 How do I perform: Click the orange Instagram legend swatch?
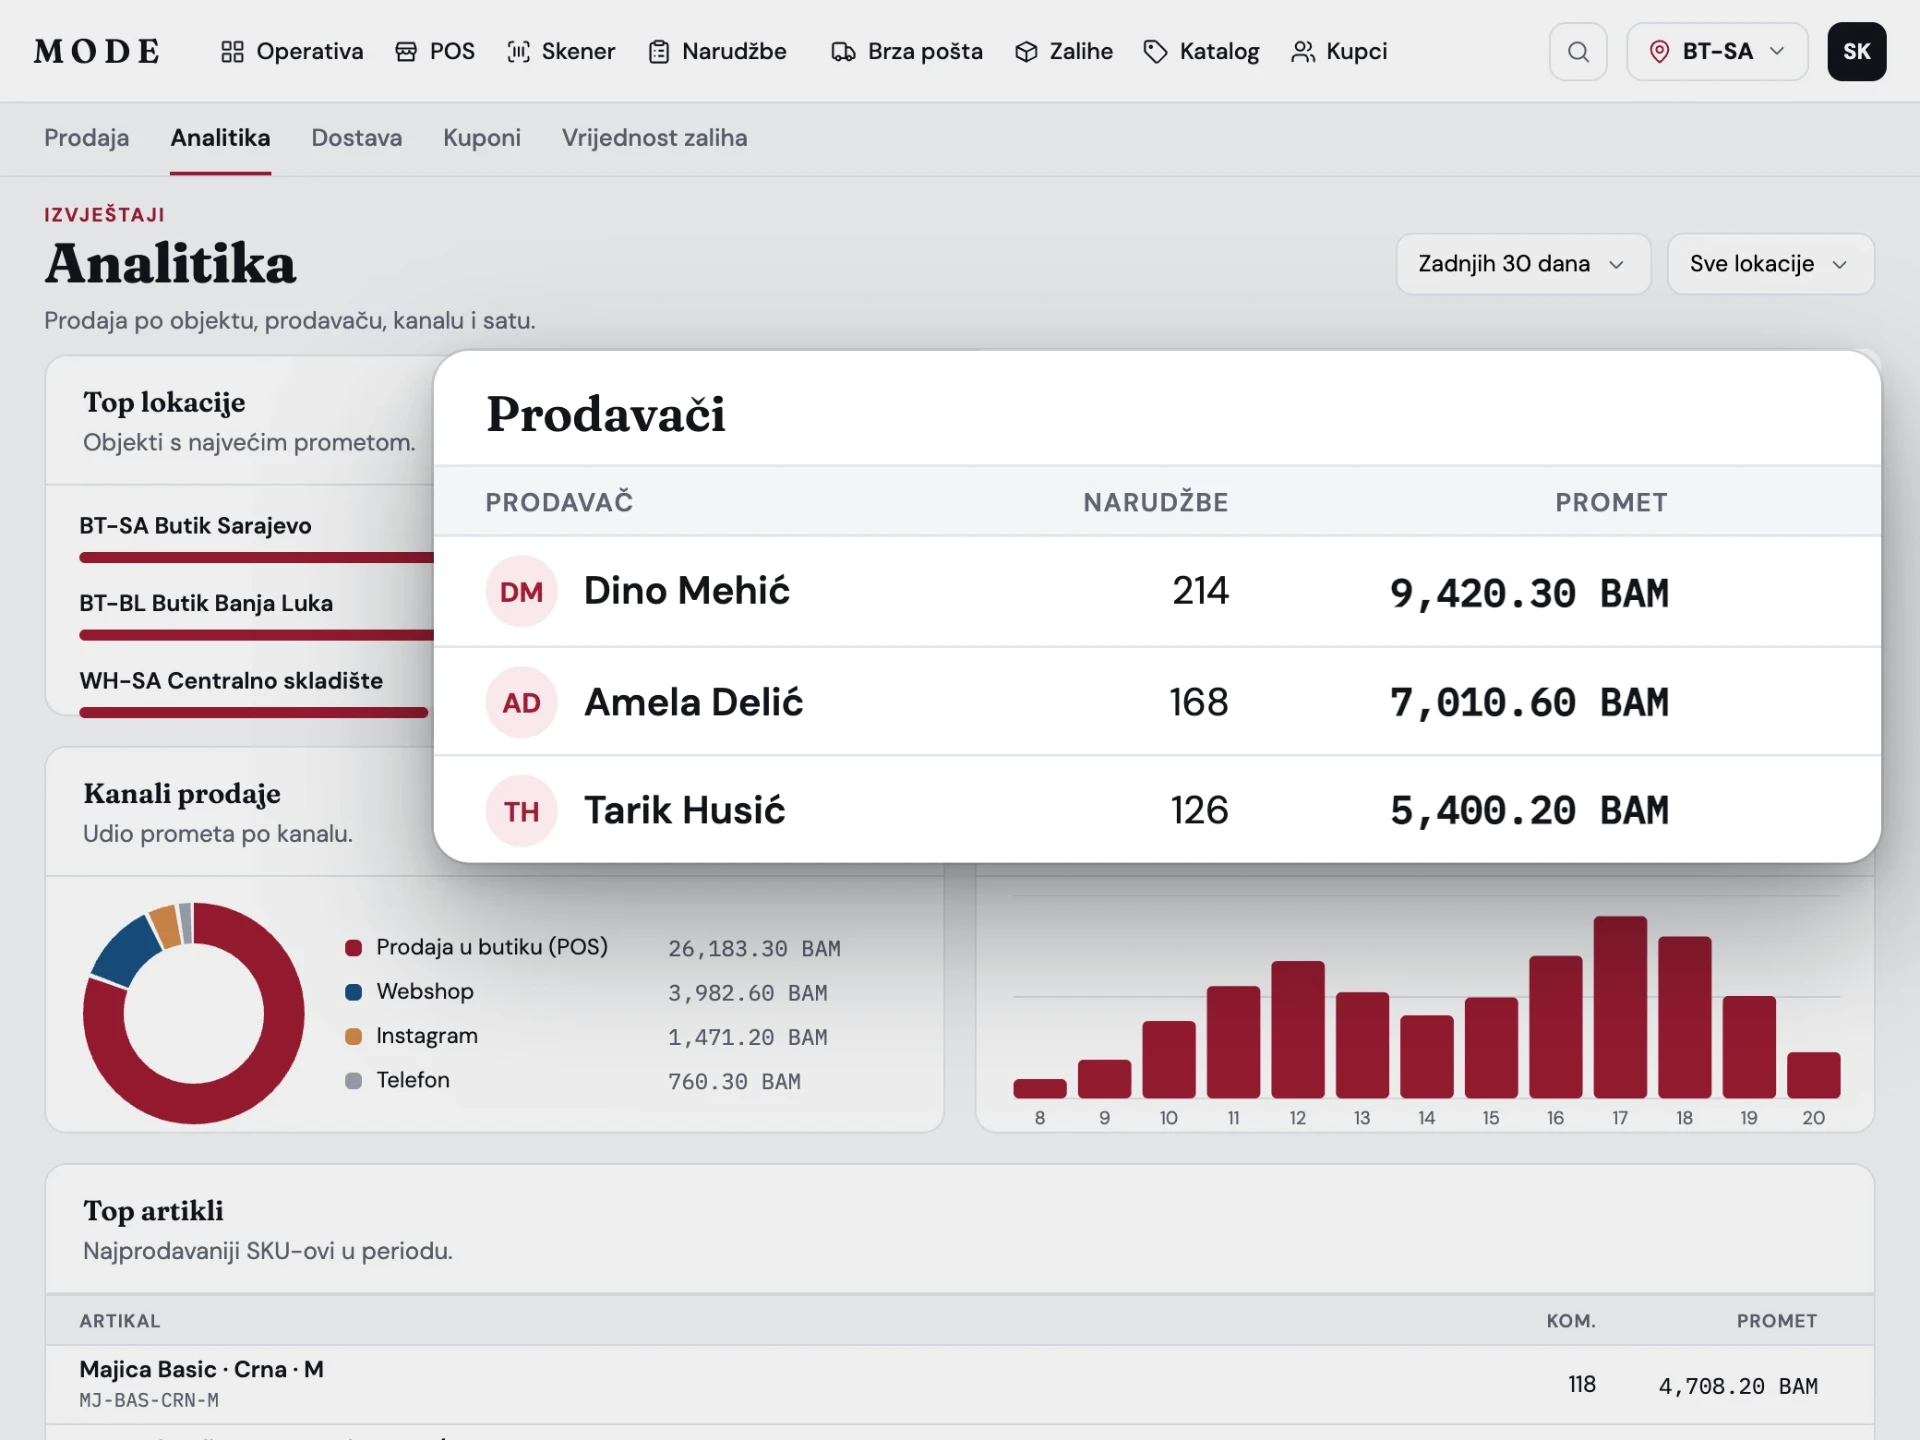click(x=353, y=1037)
